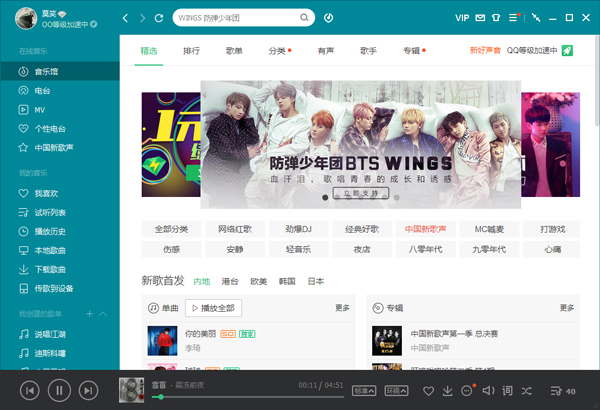Open the skin (shirt) icon
Image resolution: width=600 pixels, height=410 pixels.
tap(496, 18)
